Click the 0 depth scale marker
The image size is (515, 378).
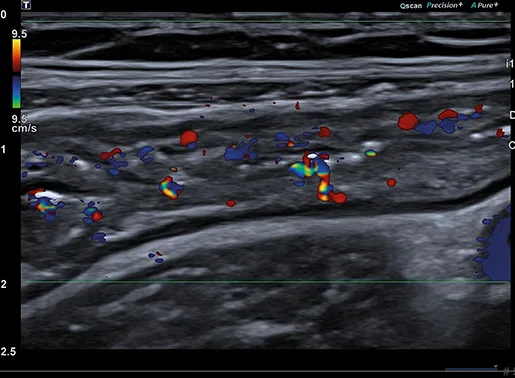click(x=3, y=15)
